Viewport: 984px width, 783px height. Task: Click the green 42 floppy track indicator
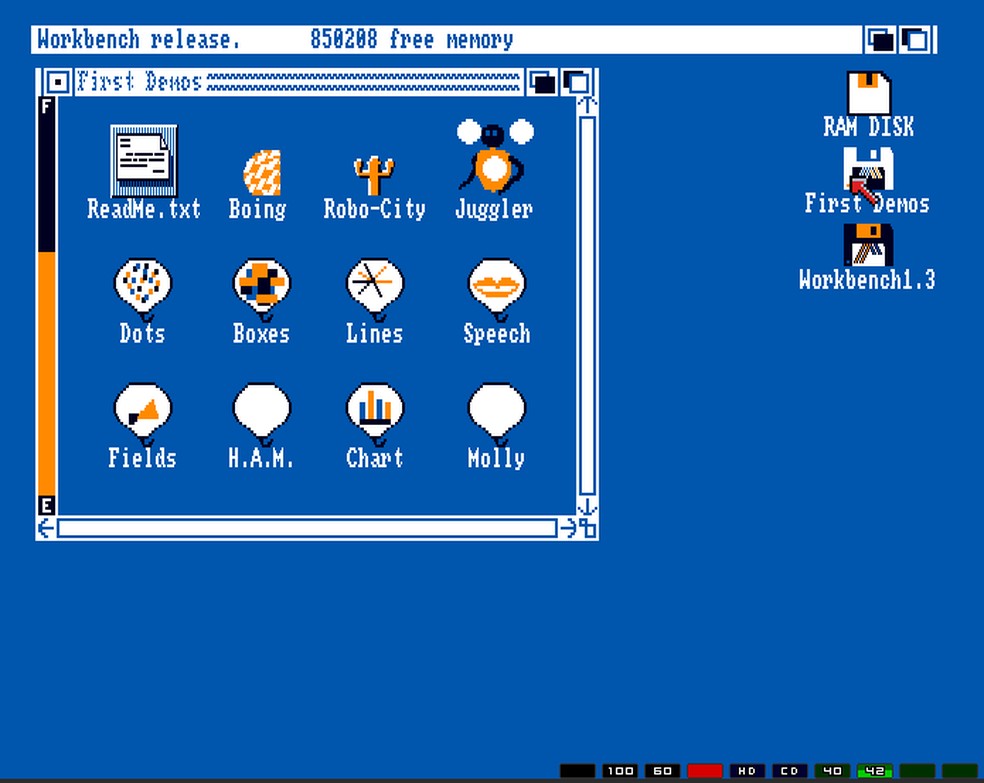click(875, 770)
